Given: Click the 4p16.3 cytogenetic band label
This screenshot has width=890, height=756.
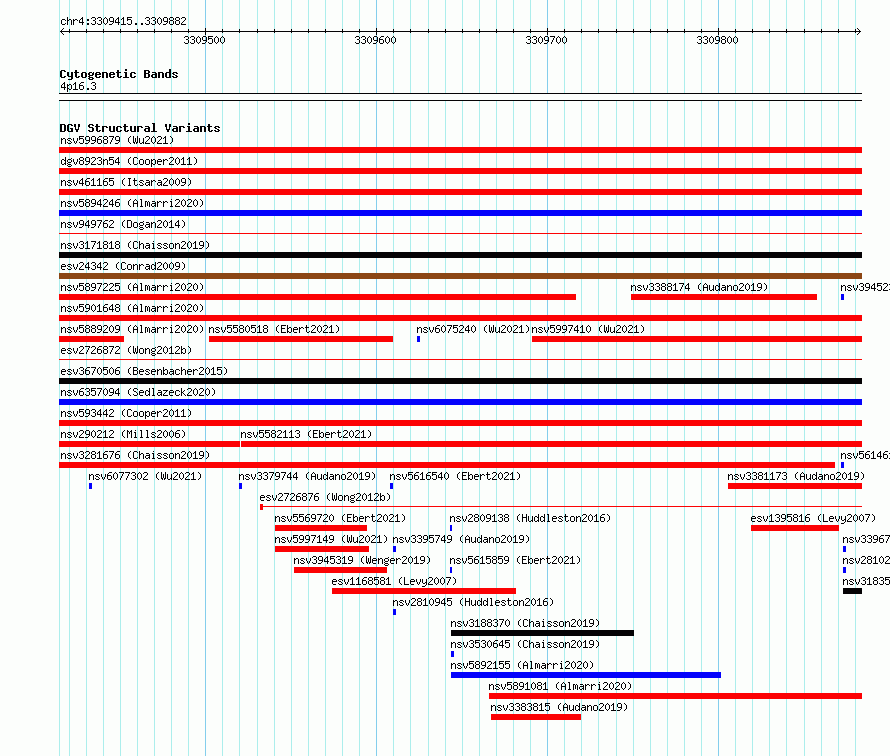Looking at the screenshot, I should 78,86.
